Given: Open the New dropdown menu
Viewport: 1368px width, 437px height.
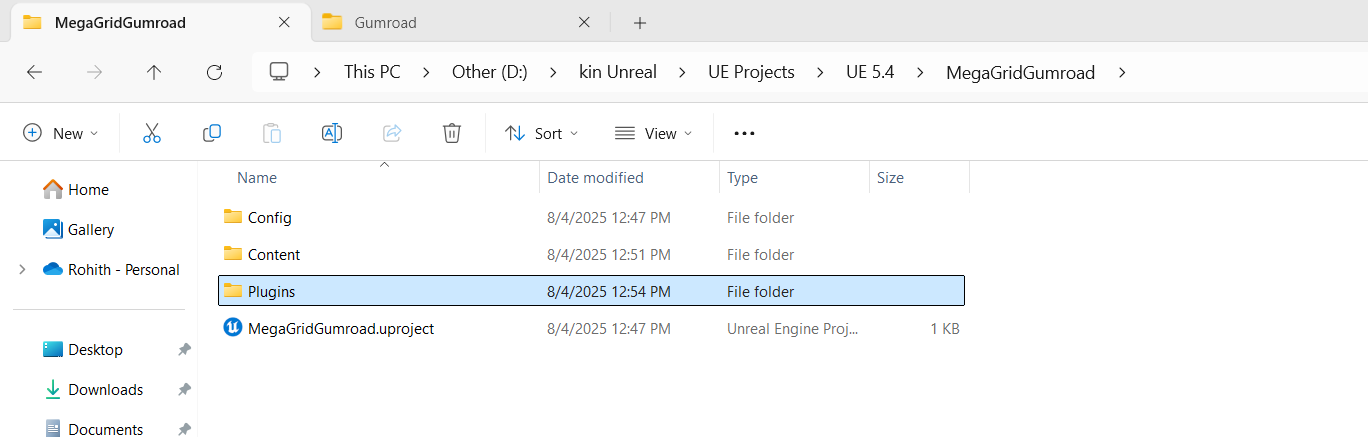Looking at the screenshot, I should [61, 133].
